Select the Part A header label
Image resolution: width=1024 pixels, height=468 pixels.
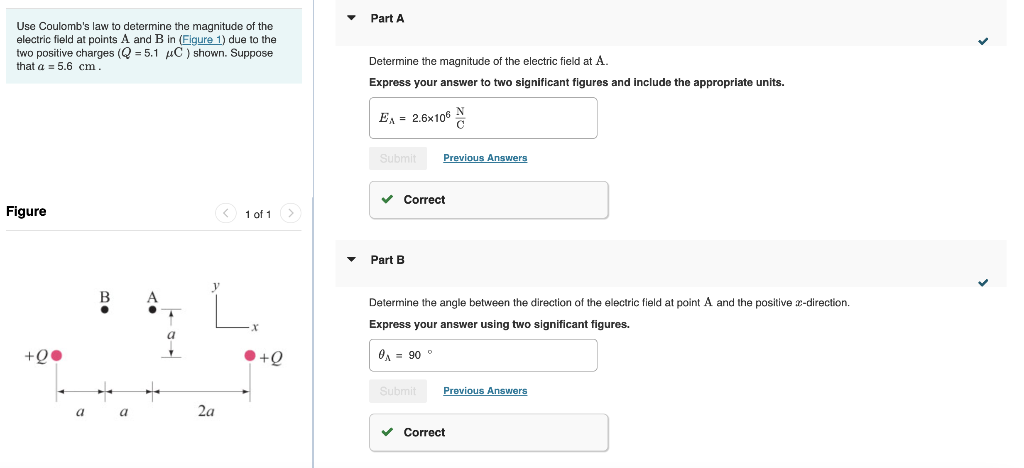tap(387, 18)
